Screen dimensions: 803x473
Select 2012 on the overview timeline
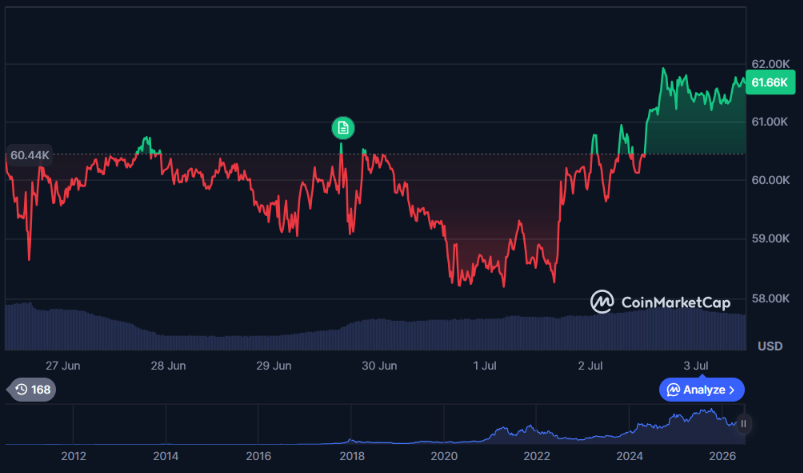coord(73,456)
